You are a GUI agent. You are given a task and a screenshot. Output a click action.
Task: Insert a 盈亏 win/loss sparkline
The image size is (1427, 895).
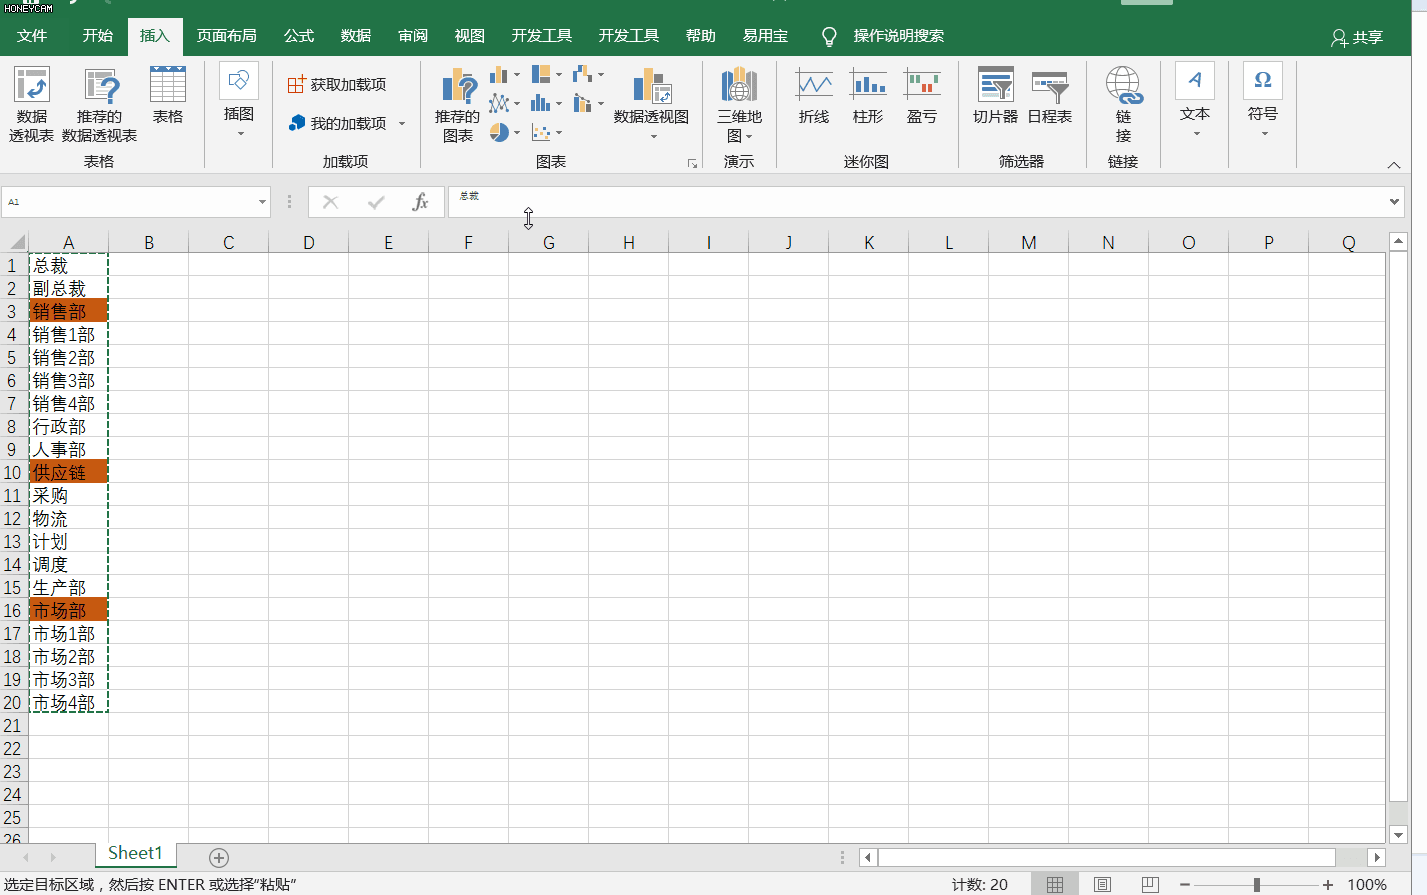click(x=922, y=96)
